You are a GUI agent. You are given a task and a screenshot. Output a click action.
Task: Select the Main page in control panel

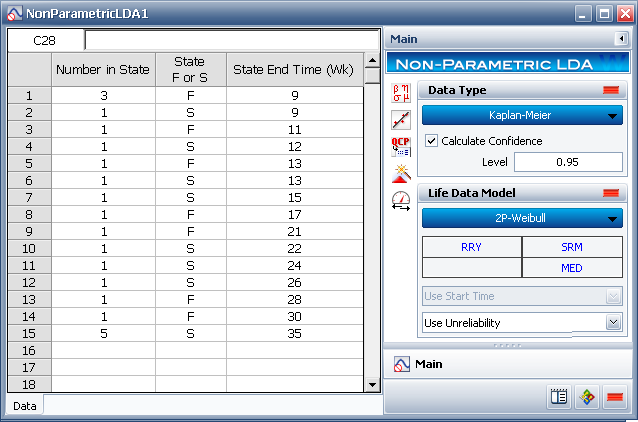click(430, 364)
